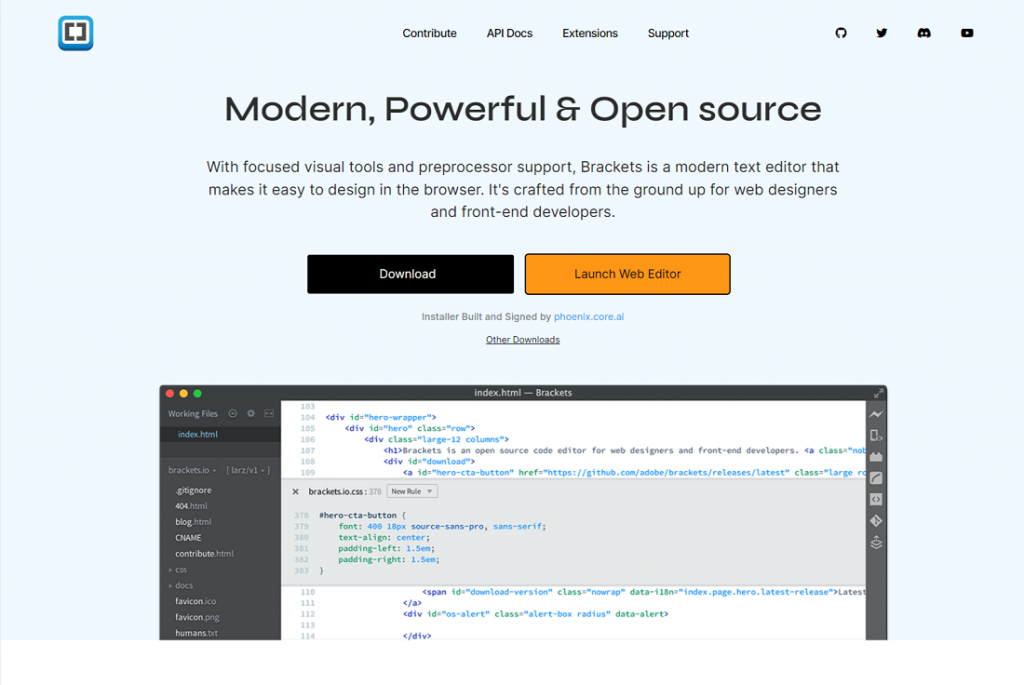
Task: Expand the css folder
Action: (x=178, y=569)
